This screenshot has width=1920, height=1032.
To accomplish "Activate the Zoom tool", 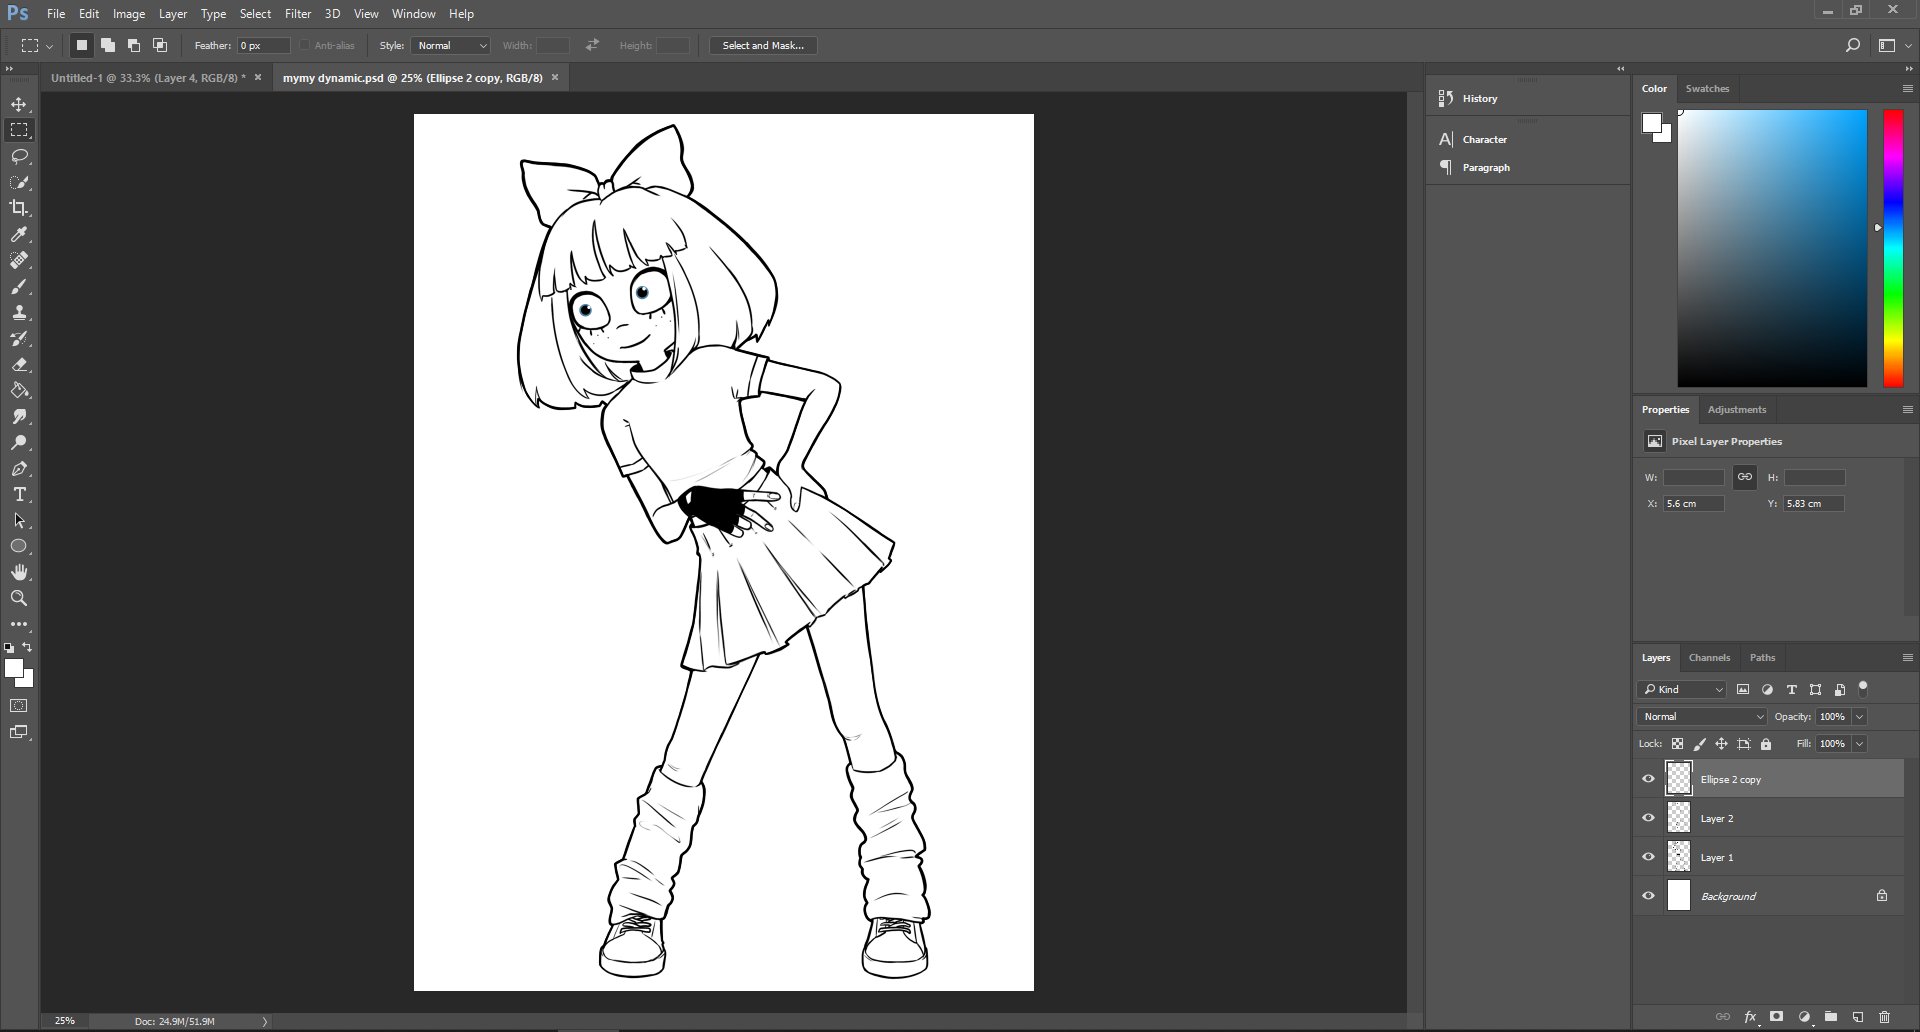I will [x=19, y=598].
